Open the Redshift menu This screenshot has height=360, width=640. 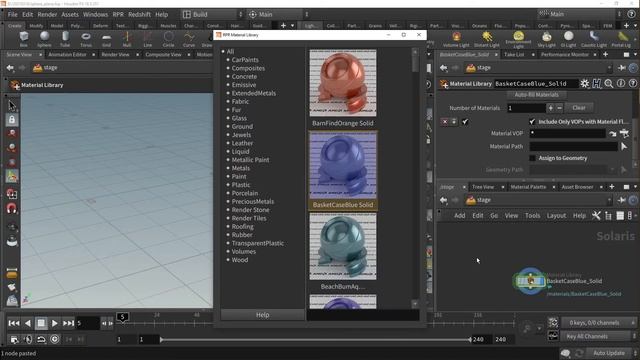140,14
